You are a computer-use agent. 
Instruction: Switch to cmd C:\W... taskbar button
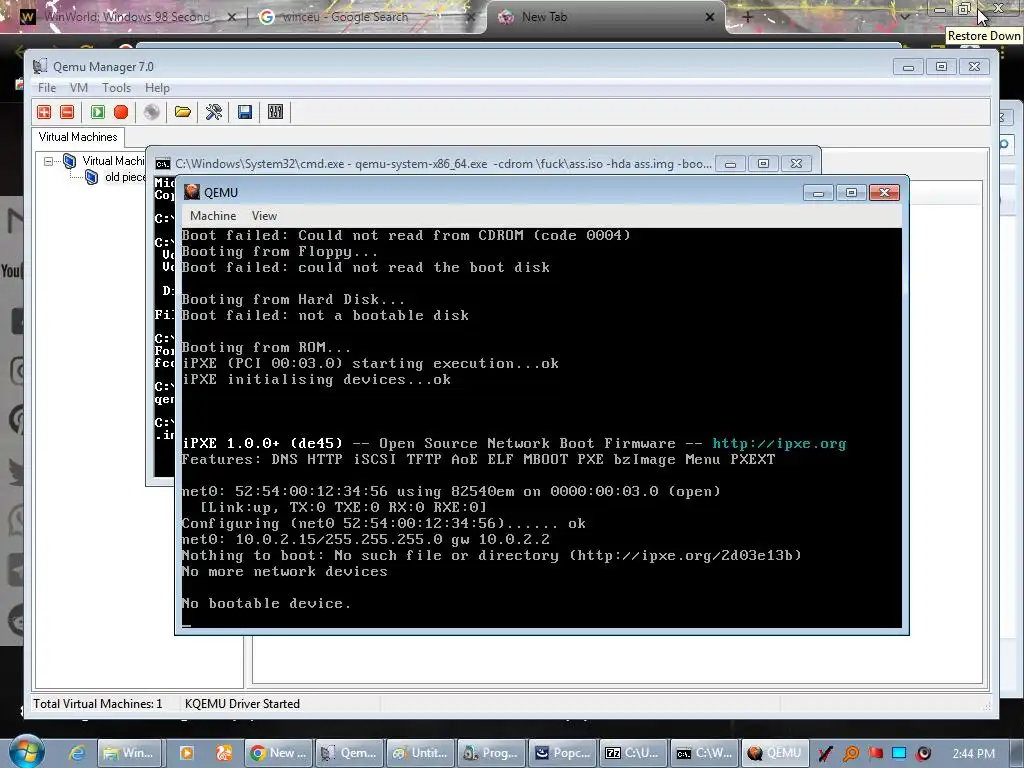(704, 753)
